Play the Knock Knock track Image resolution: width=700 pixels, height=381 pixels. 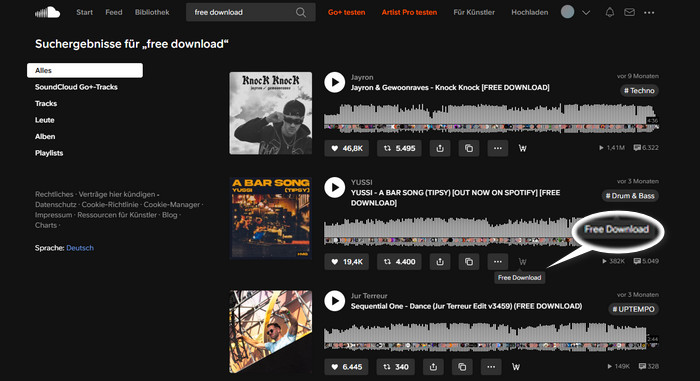334,82
